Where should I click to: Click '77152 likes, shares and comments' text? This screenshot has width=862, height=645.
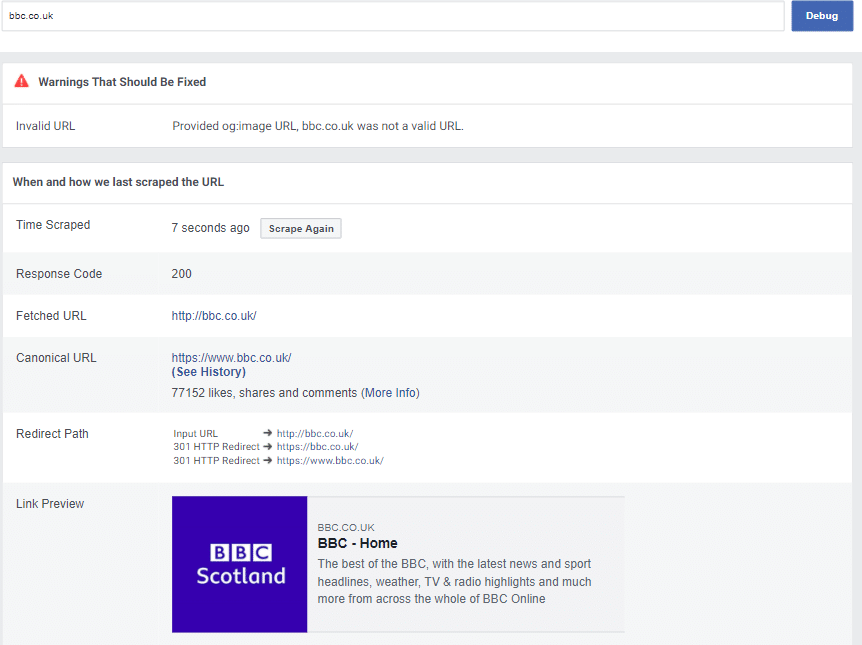pyautogui.click(x=264, y=393)
